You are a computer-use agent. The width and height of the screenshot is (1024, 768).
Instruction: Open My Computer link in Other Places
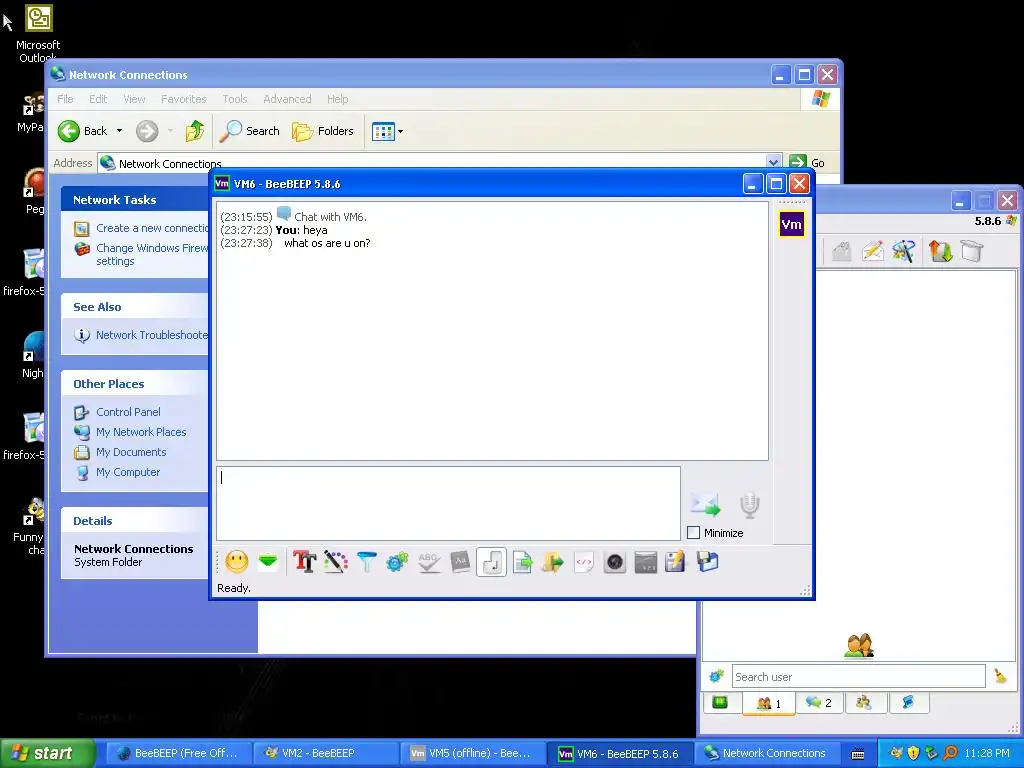click(x=127, y=472)
